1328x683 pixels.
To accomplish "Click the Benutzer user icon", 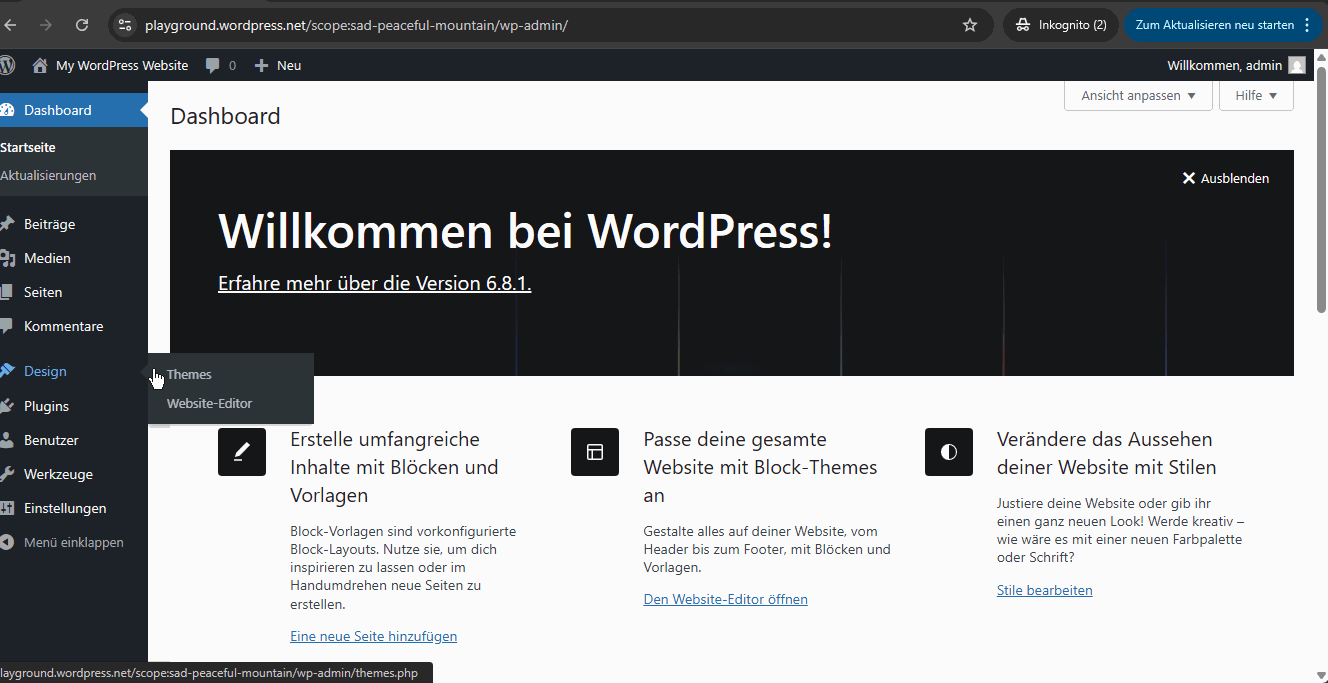I will point(7,440).
